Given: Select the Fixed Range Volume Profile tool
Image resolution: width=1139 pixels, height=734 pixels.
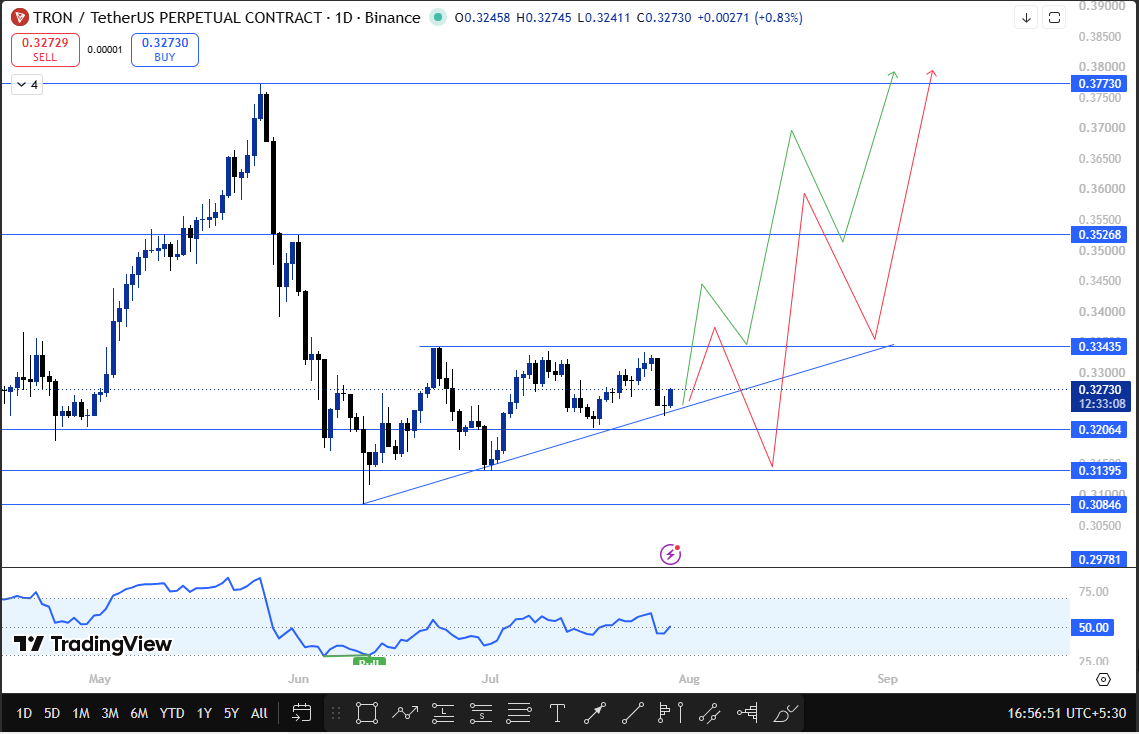Looking at the screenshot, I should click(x=747, y=713).
